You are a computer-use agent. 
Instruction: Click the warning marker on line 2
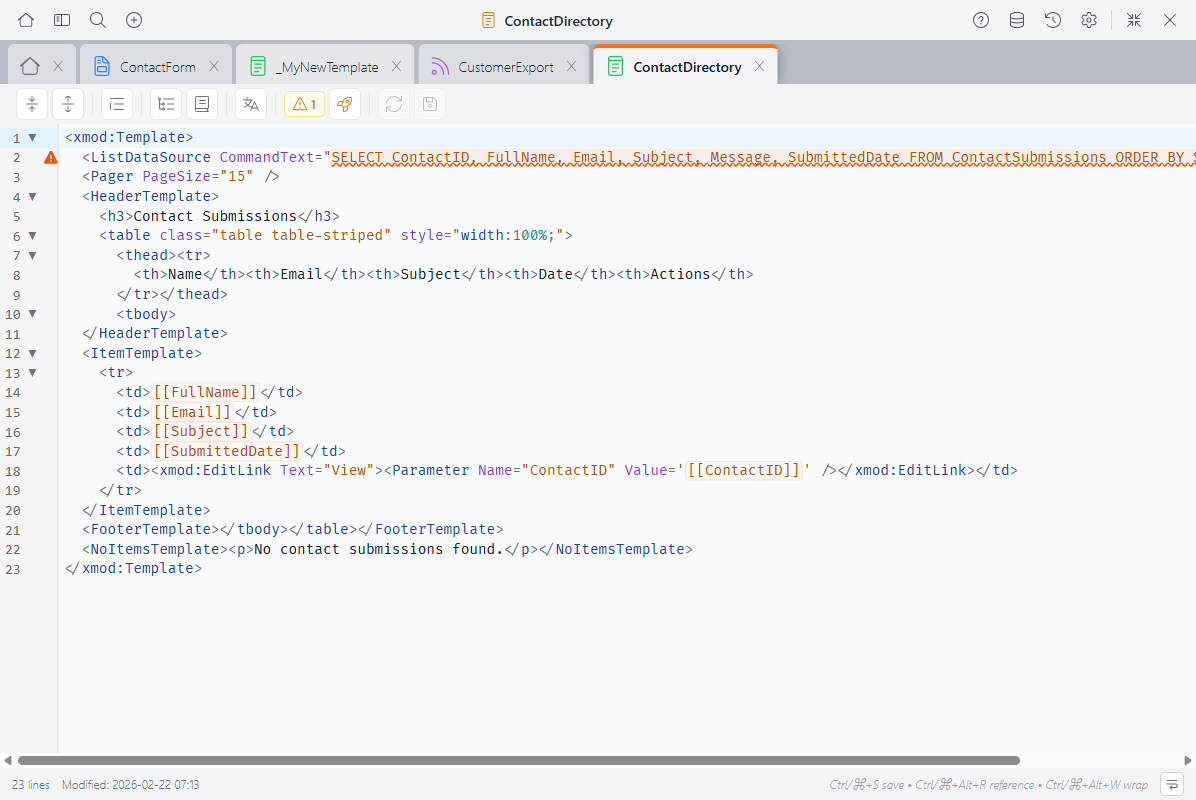tap(50, 158)
